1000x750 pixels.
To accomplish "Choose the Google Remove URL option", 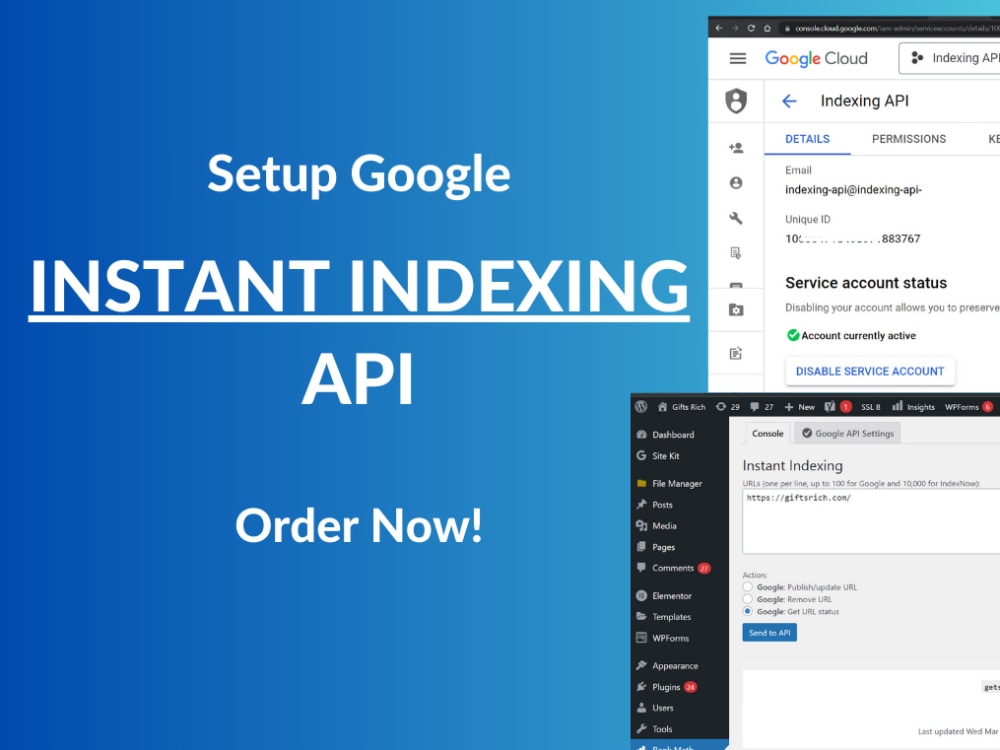I will coord(748,599).
